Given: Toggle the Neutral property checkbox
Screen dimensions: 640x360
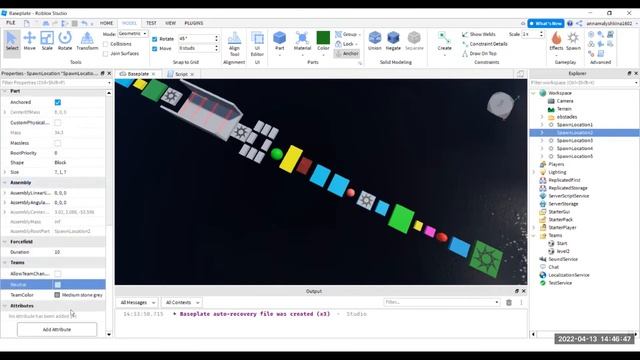Looking at the screenshot, I should pos(58,284).
